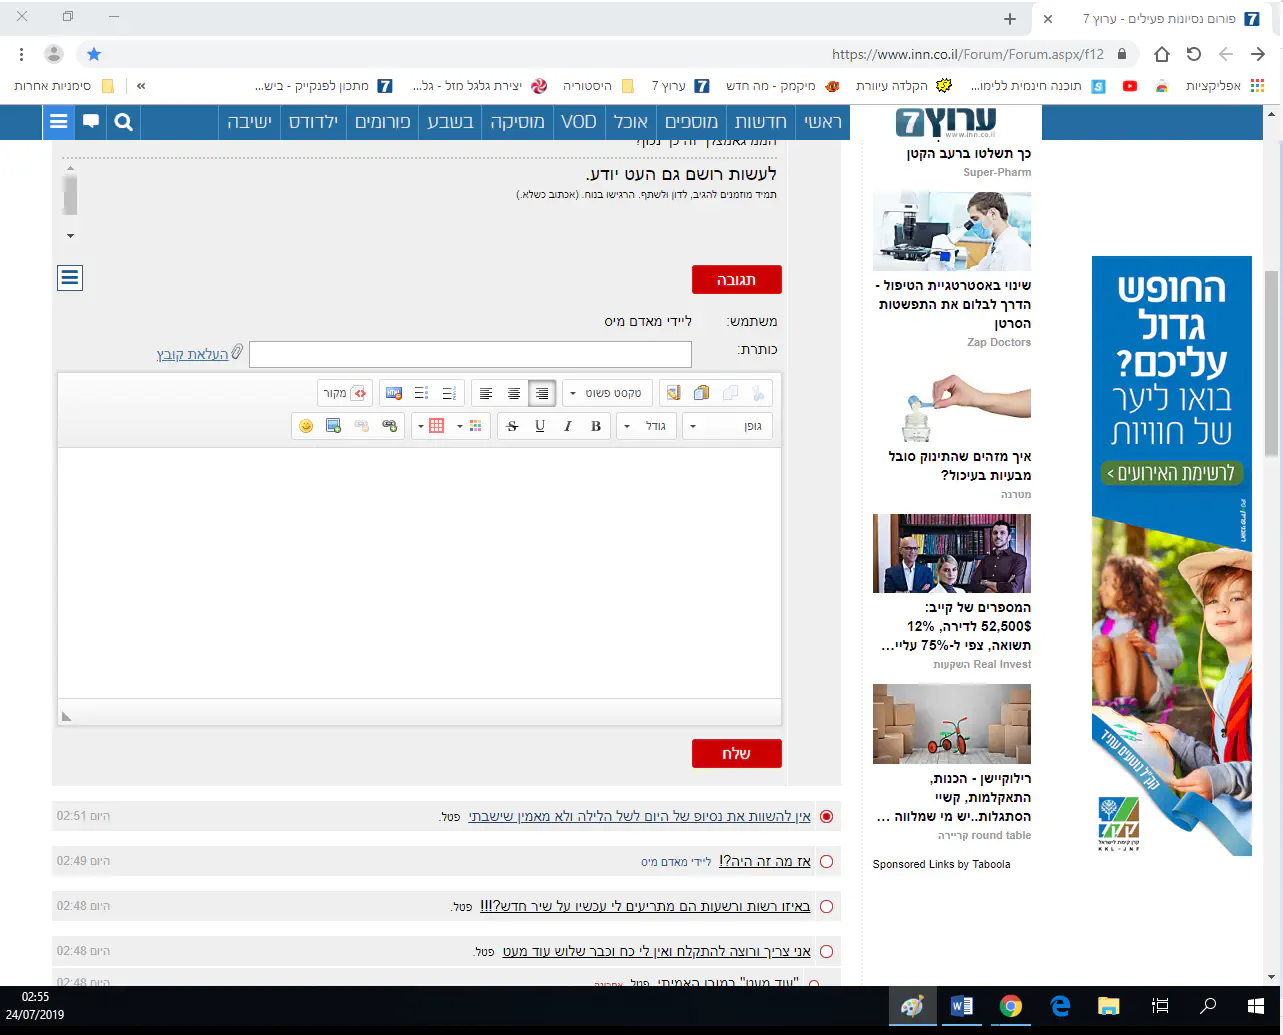1283x1035 pixels.
Task: Open the text color palette picker
Action: point(475,426)
